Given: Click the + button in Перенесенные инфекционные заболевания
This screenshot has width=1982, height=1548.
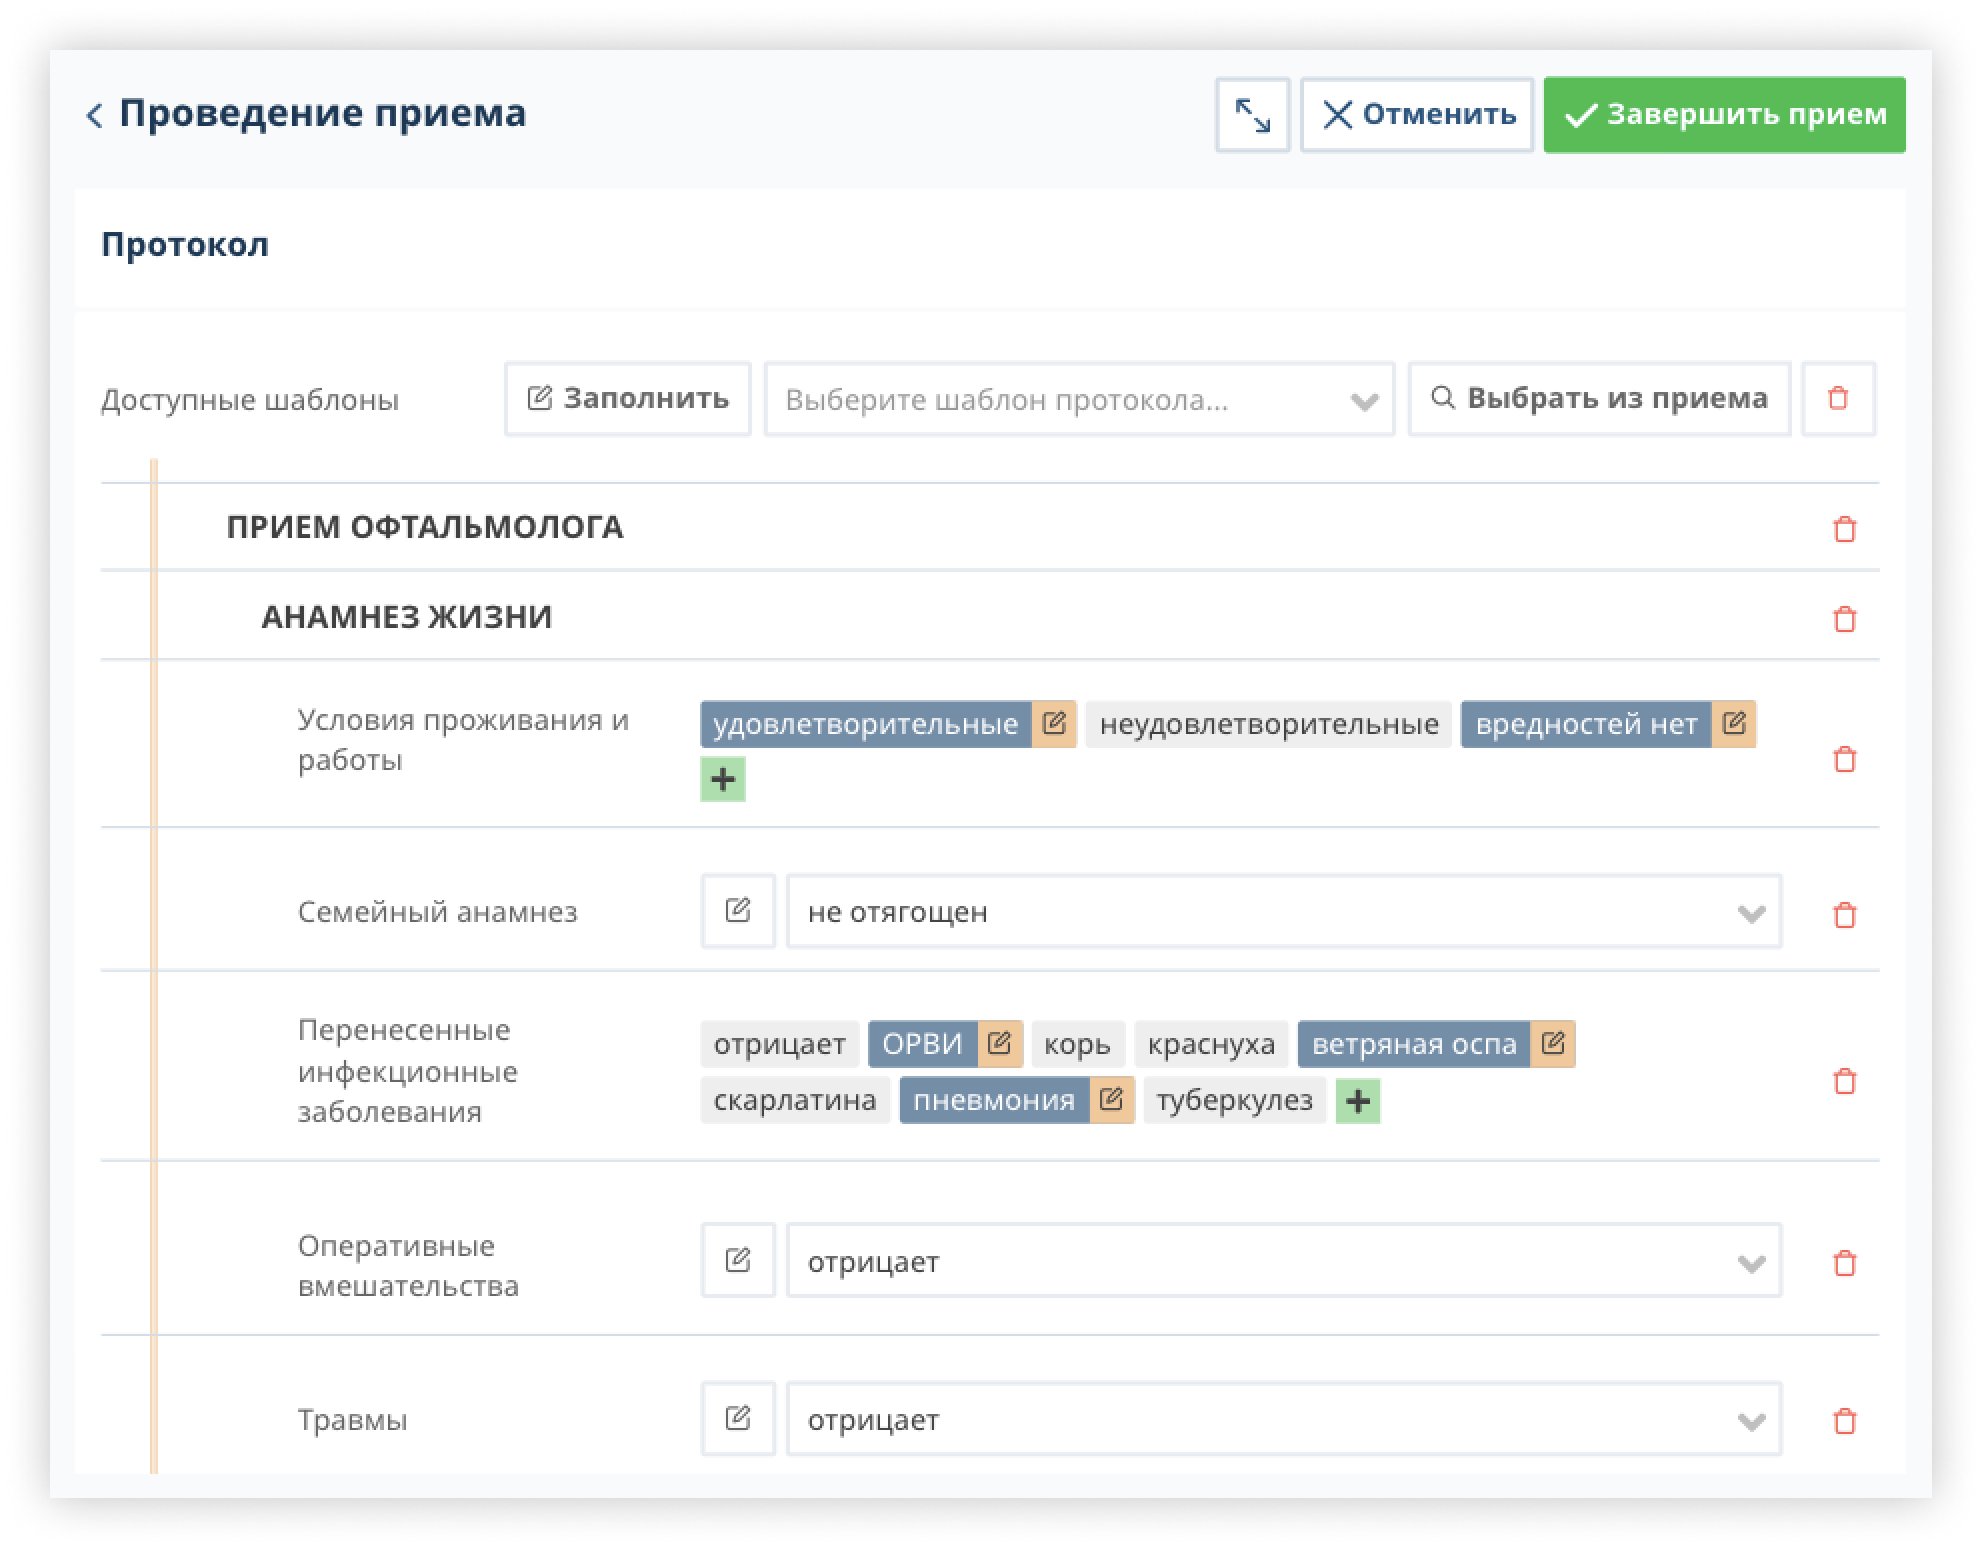Looking at the screenshot, I should pos(1356,1101).
